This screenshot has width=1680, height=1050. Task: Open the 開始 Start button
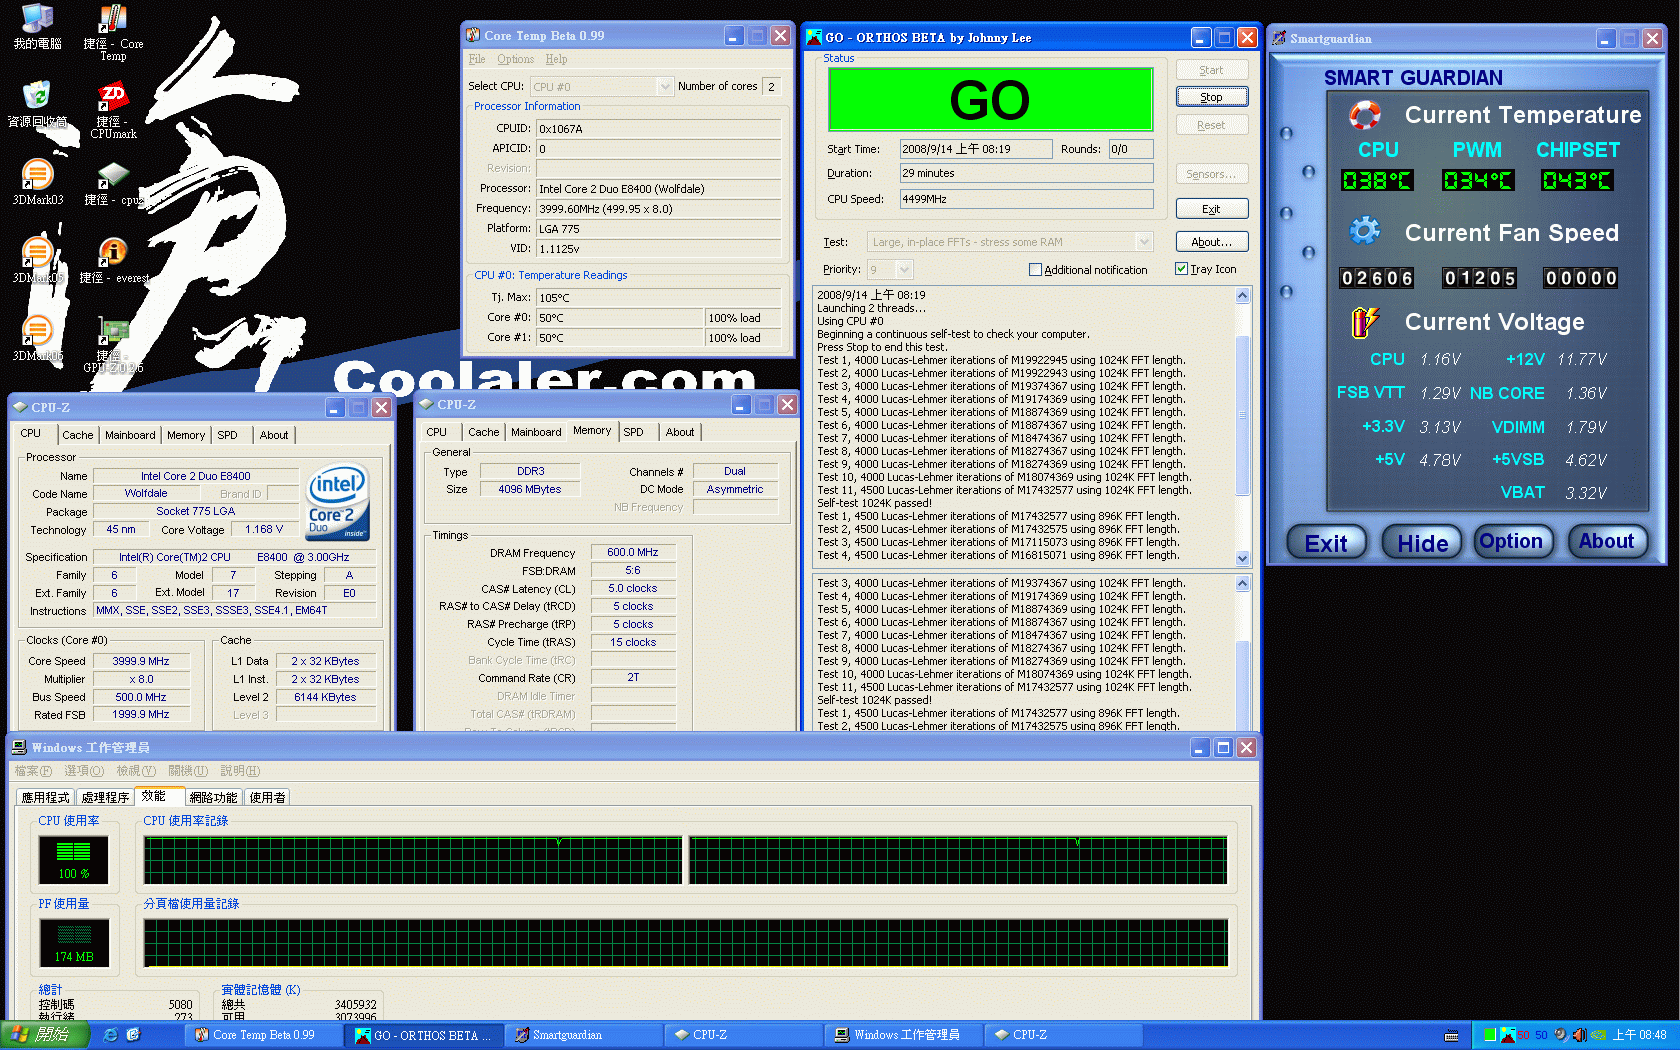46,1035
